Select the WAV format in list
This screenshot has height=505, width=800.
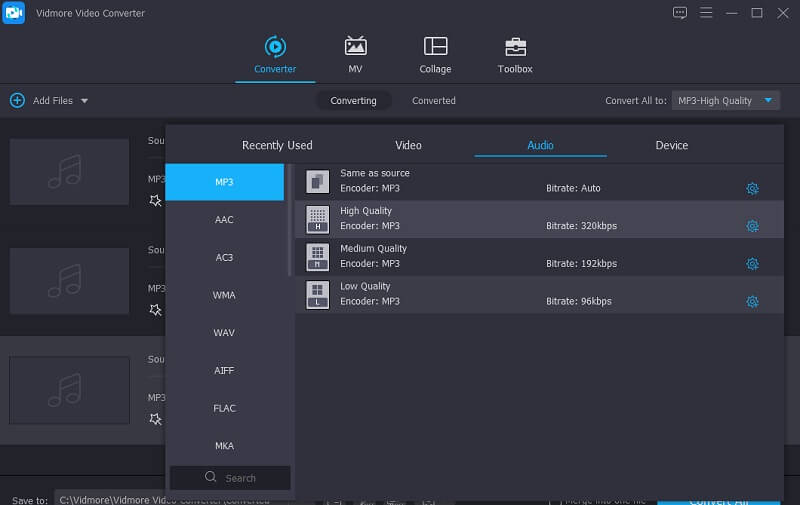point(224,333)
